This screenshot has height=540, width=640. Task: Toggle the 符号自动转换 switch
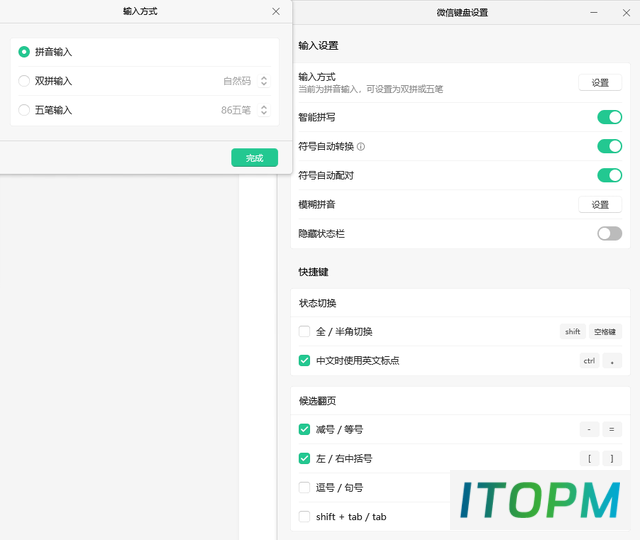609,146
